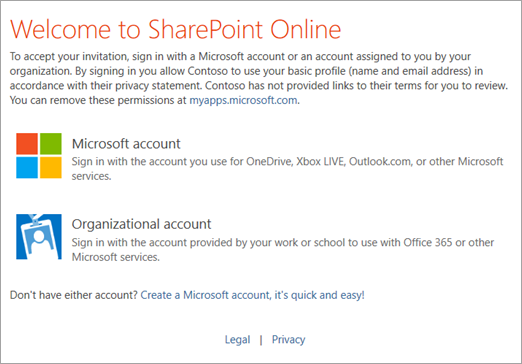
Task: Open the myapps.microsoft.com link
Action: pyautogui.click(x=243, y=100)
